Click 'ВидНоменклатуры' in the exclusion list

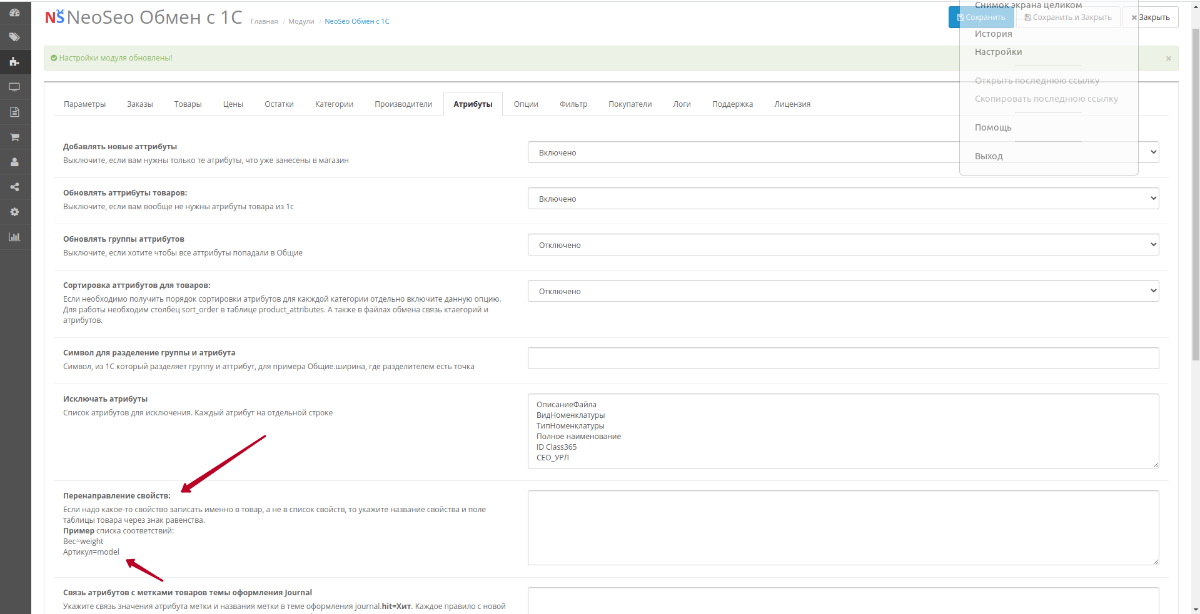click(571, 415)
